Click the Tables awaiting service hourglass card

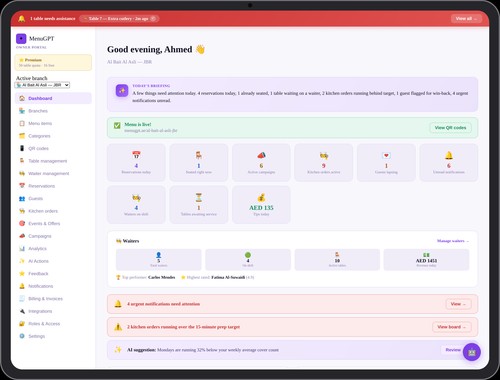coord(199,205)
